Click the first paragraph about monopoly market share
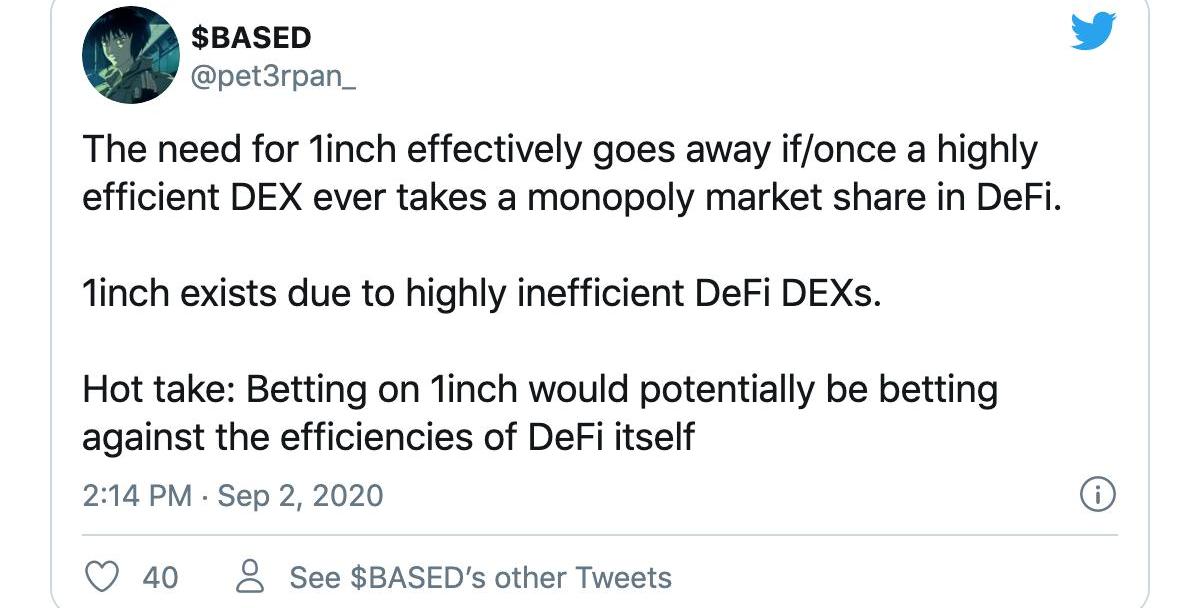The height and width of the screenshot is (608, 1178). (x=560, y=173)
